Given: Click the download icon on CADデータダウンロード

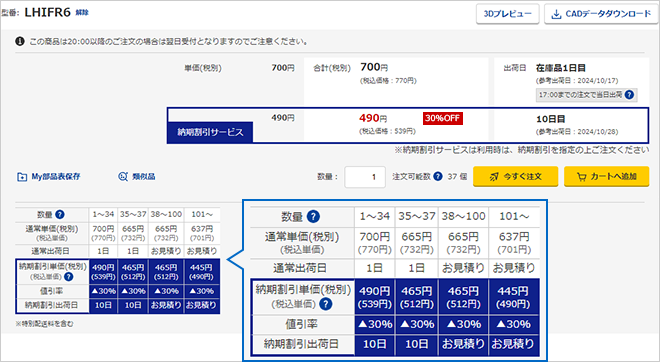Looking at the screenshot, I should (x=556, y=14).
